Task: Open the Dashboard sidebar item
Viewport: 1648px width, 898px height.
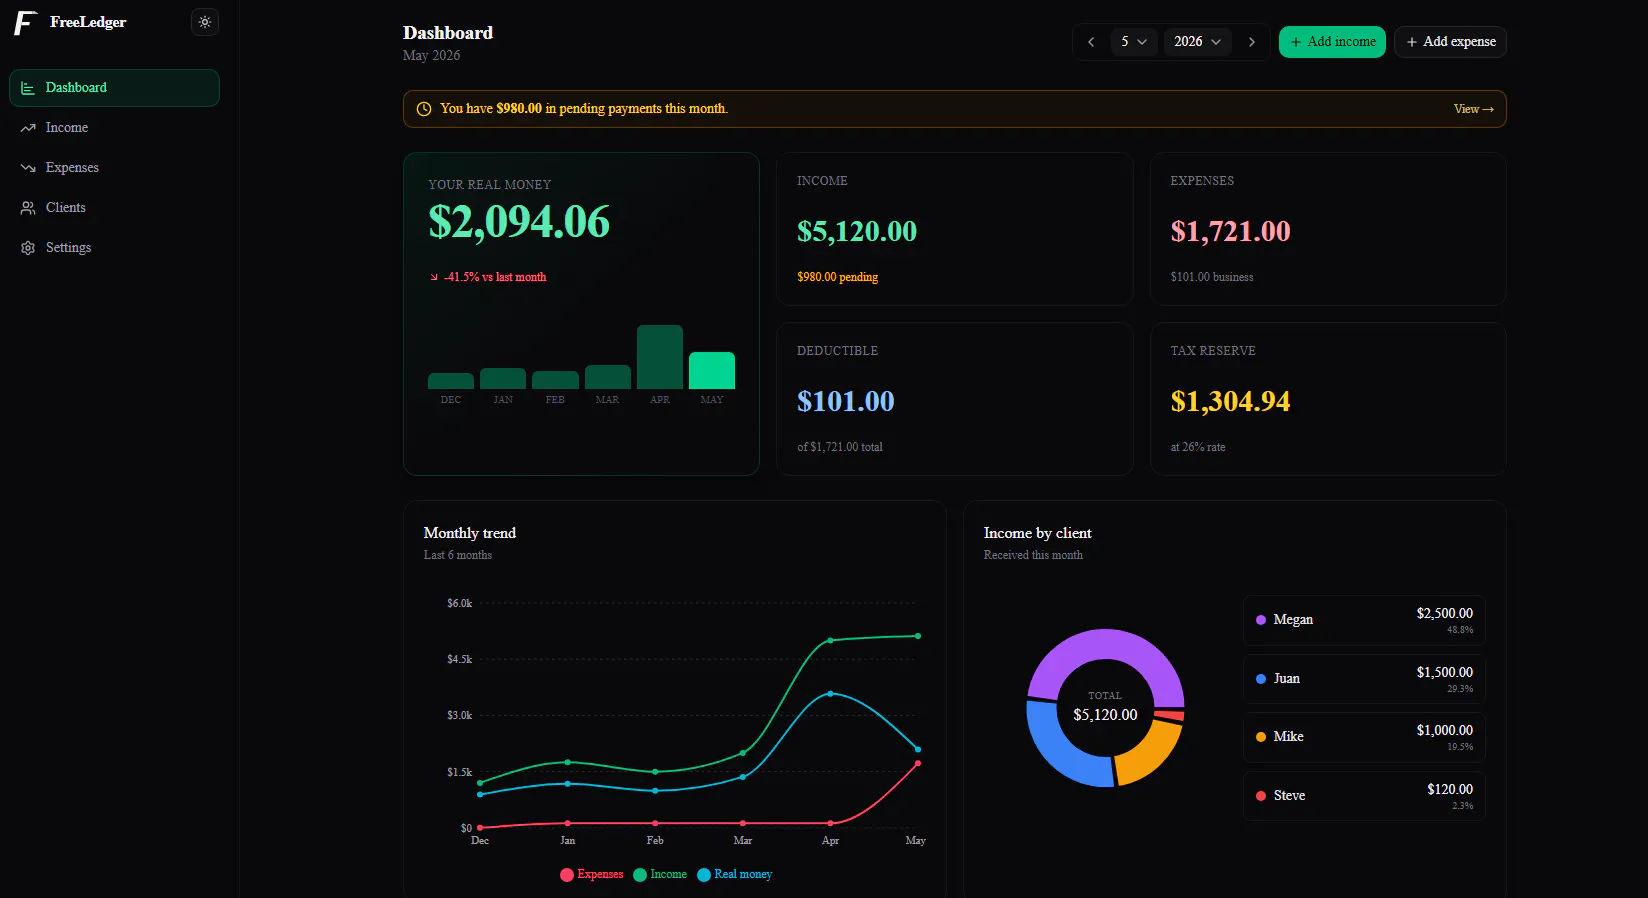Action: (114, 88)
